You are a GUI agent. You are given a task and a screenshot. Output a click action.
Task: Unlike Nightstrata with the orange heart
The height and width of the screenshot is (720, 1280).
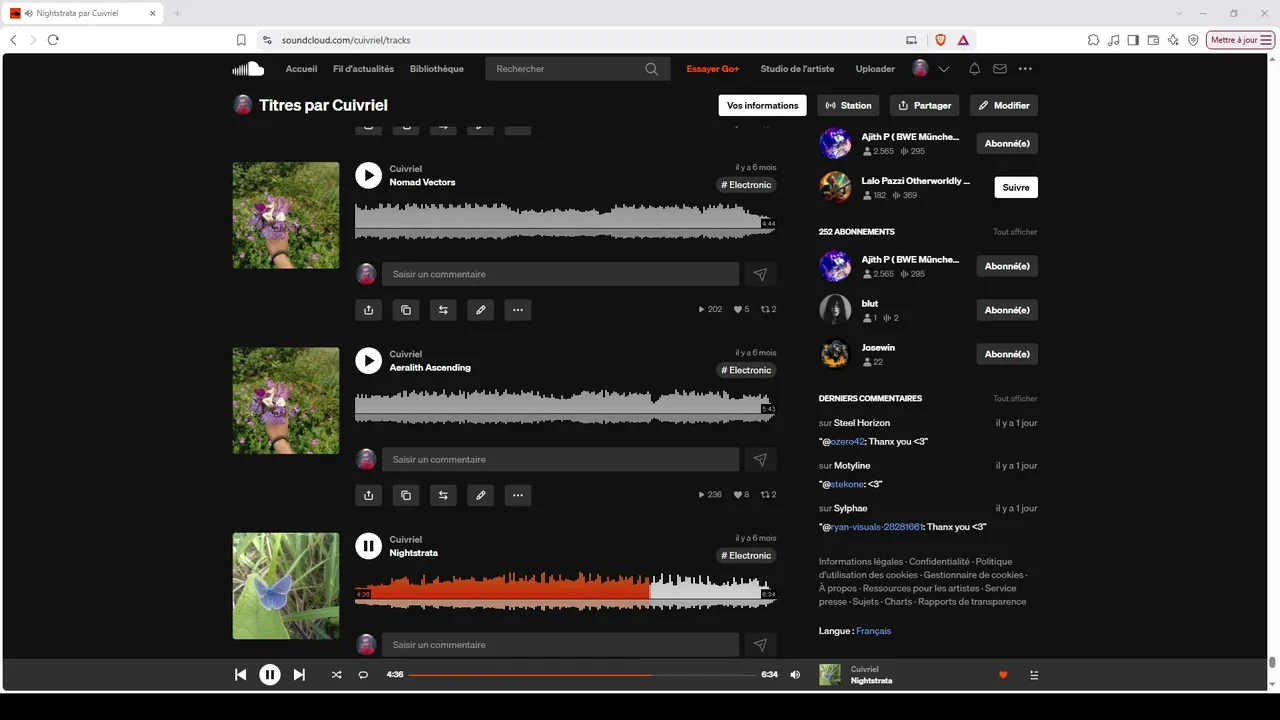[x=1003, y=675]
